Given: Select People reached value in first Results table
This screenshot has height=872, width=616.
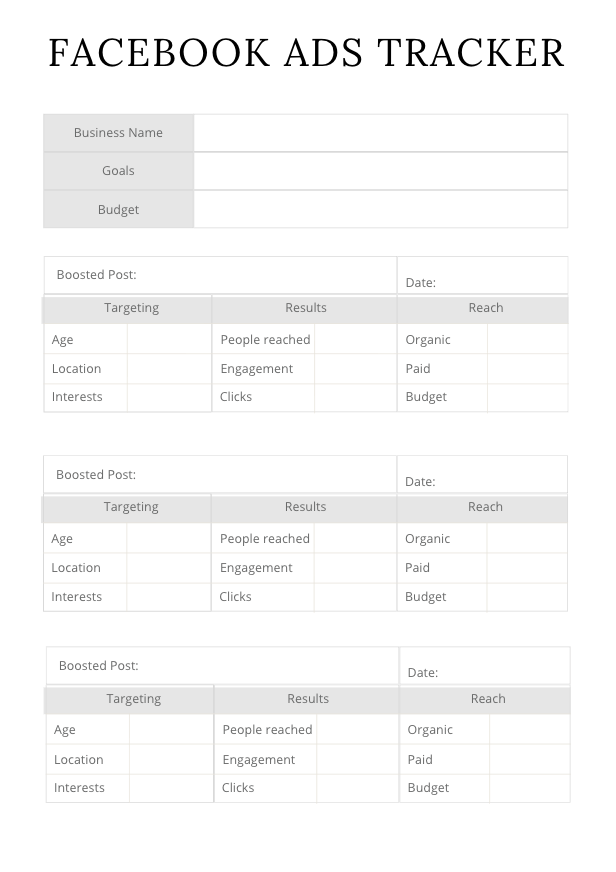Looking at the screenshot, I should [x=355, y=340].
